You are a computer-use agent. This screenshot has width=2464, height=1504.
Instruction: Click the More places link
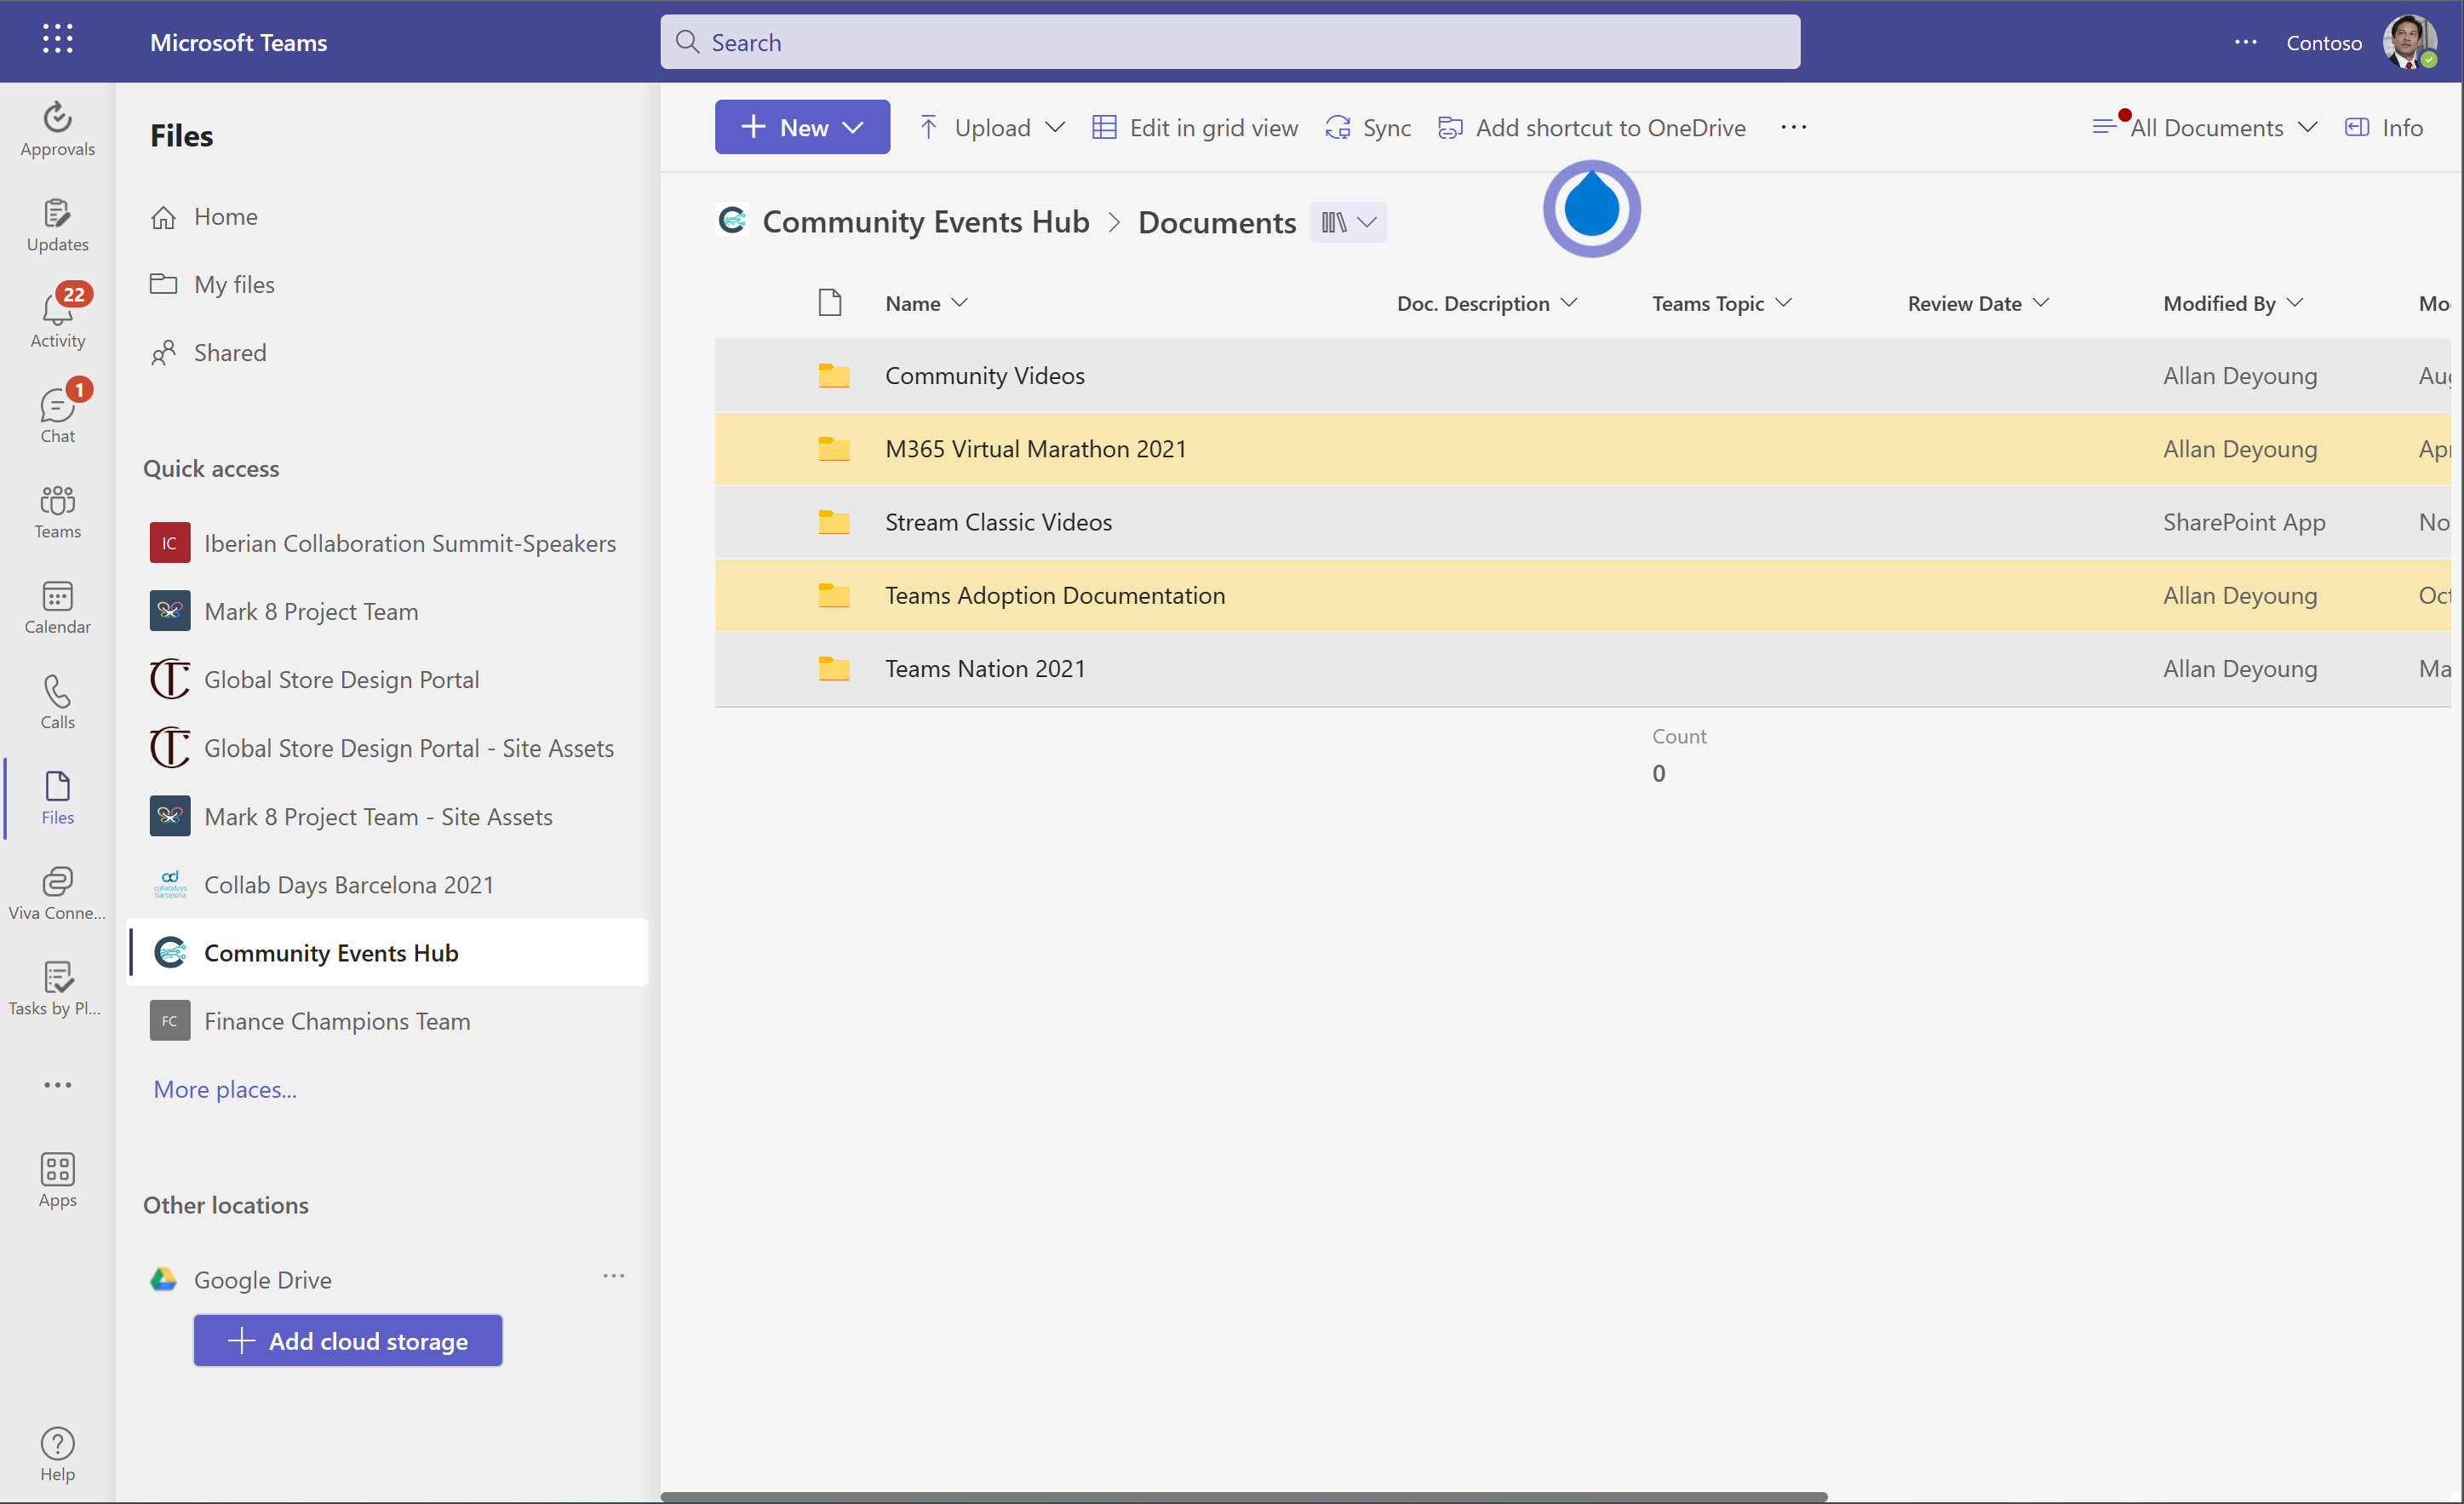click(x=225, y=1089)
